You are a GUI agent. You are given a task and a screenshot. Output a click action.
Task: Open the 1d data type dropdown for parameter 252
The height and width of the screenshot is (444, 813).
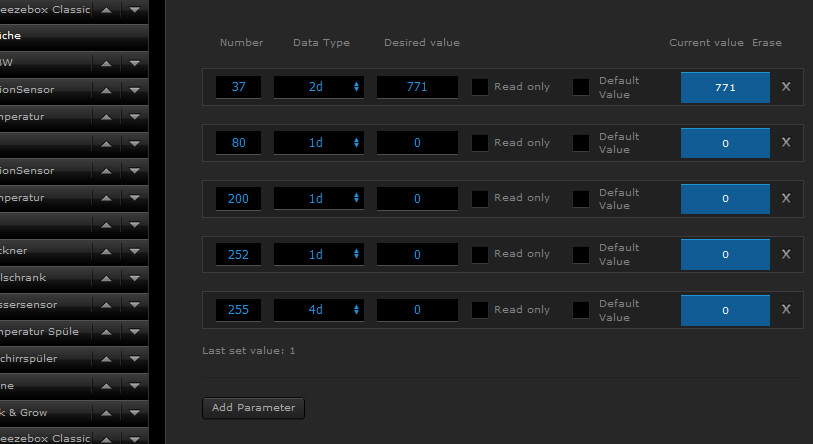pos(319,254)
